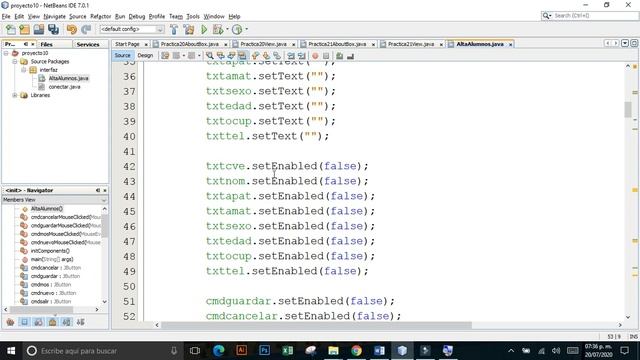The image size is (640, 360).
Task: Open the editor tabs list dropdown
Action: click(x=625, y=43)
